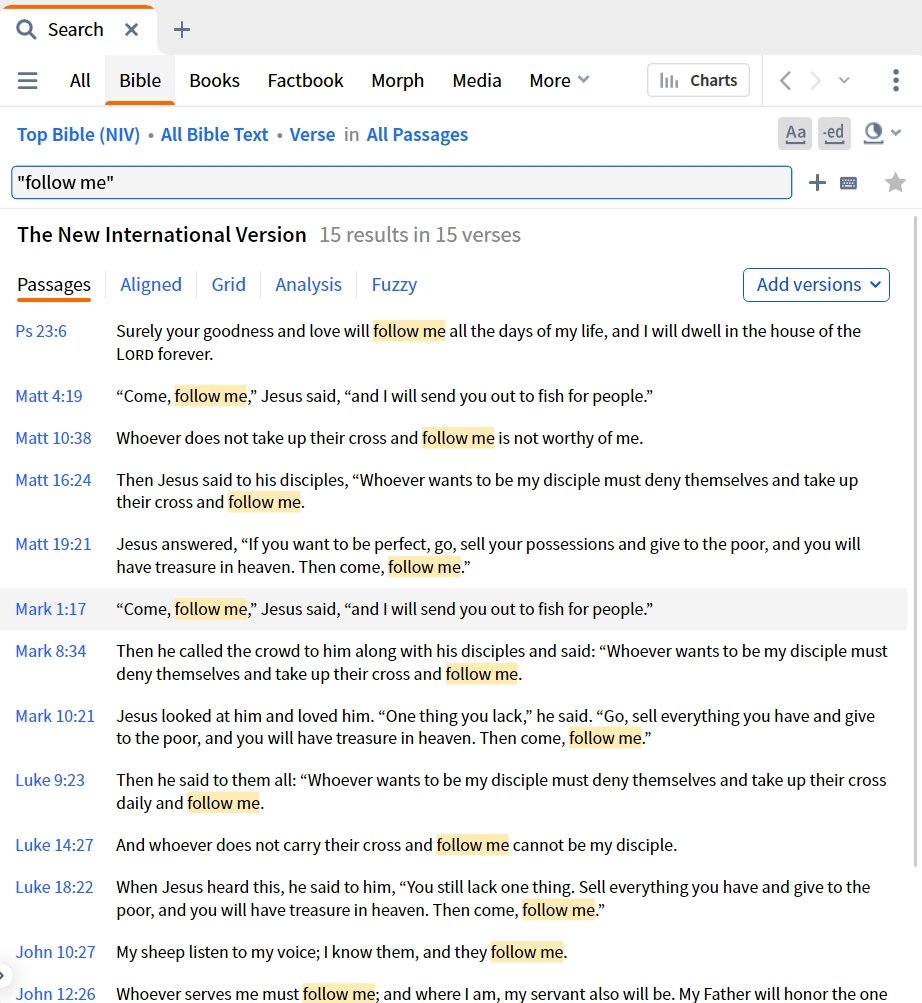The width and height of the screenshot is (922, 1003).
Task: Click the Charts icon
Action: point(698,80)
